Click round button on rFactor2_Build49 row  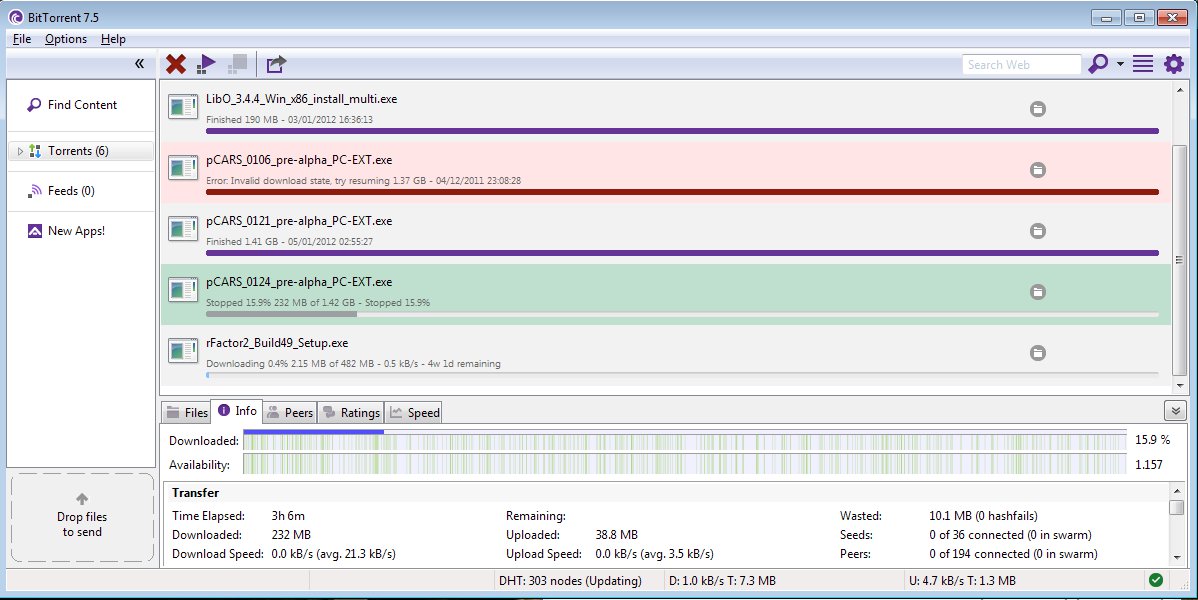pos(1038,353)
